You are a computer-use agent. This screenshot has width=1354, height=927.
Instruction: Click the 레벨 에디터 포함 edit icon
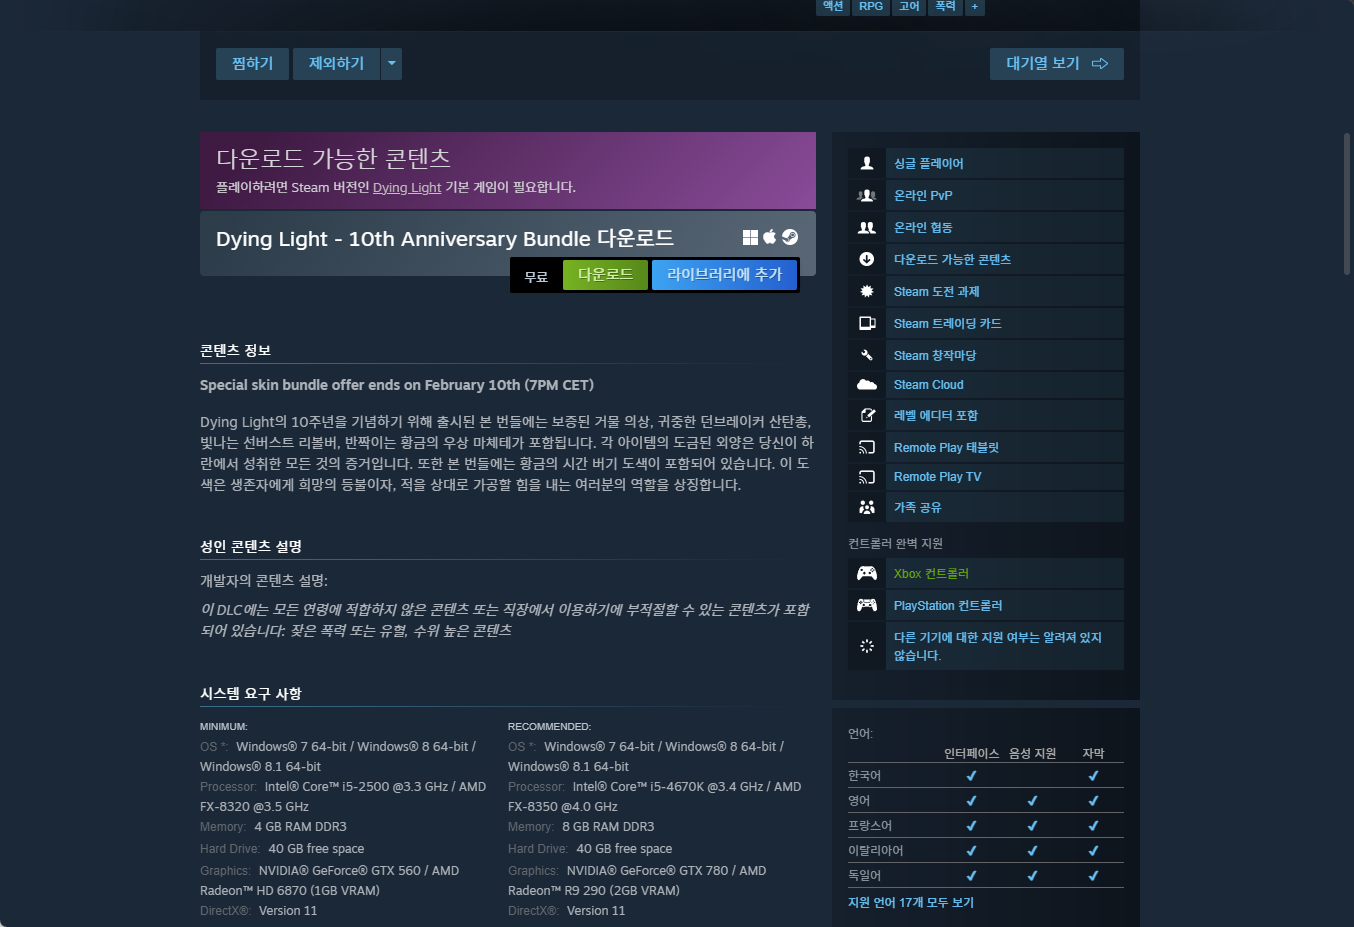[x=867, y=415]
